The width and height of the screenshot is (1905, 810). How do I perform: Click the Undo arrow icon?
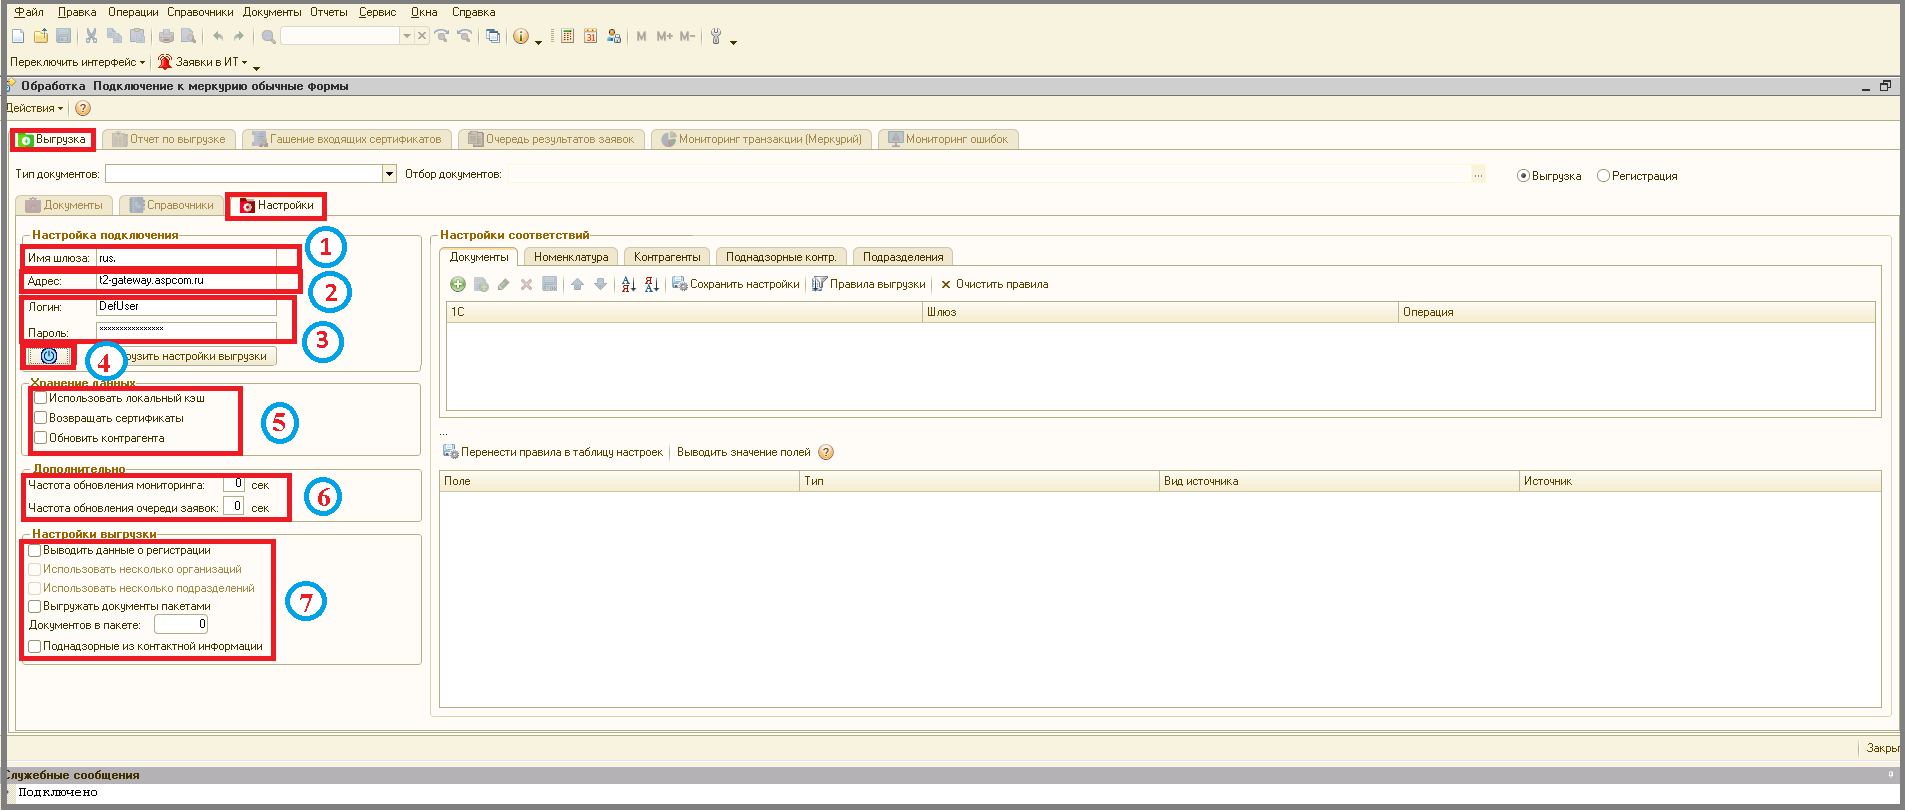pyautogui.click(x=217, y=36)
